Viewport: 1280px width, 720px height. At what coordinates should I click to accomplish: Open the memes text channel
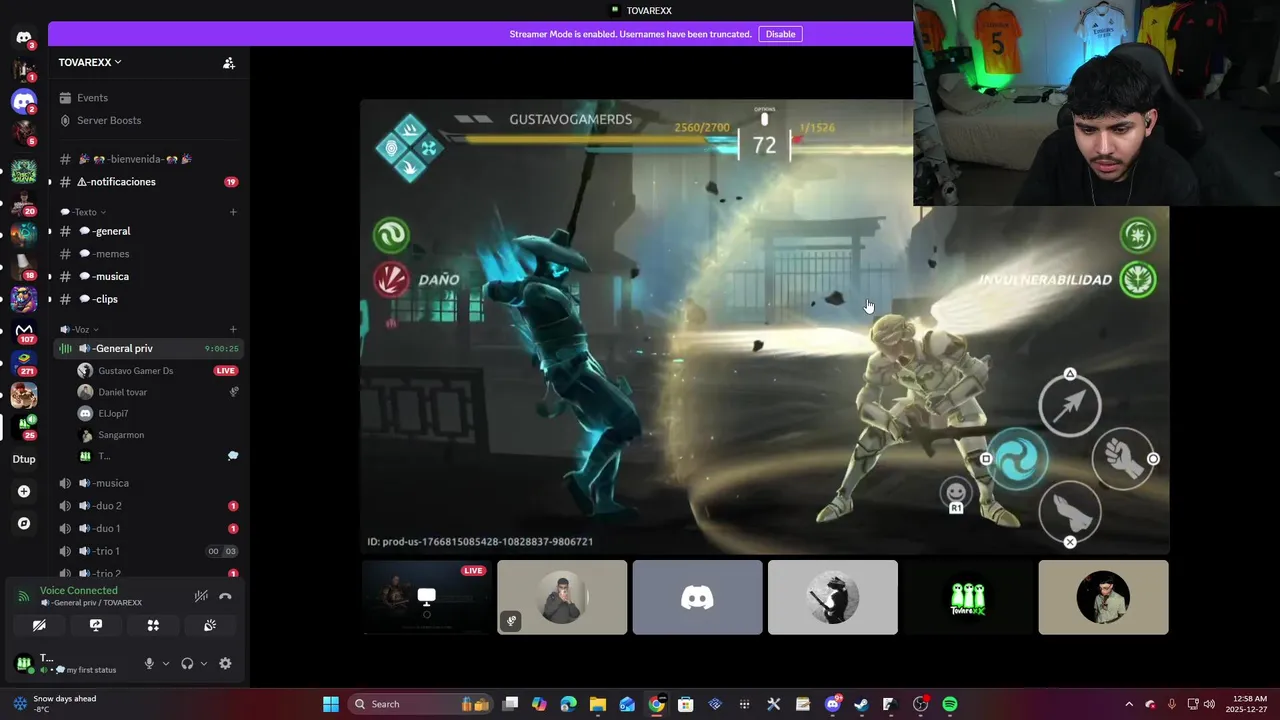(148, 254)
